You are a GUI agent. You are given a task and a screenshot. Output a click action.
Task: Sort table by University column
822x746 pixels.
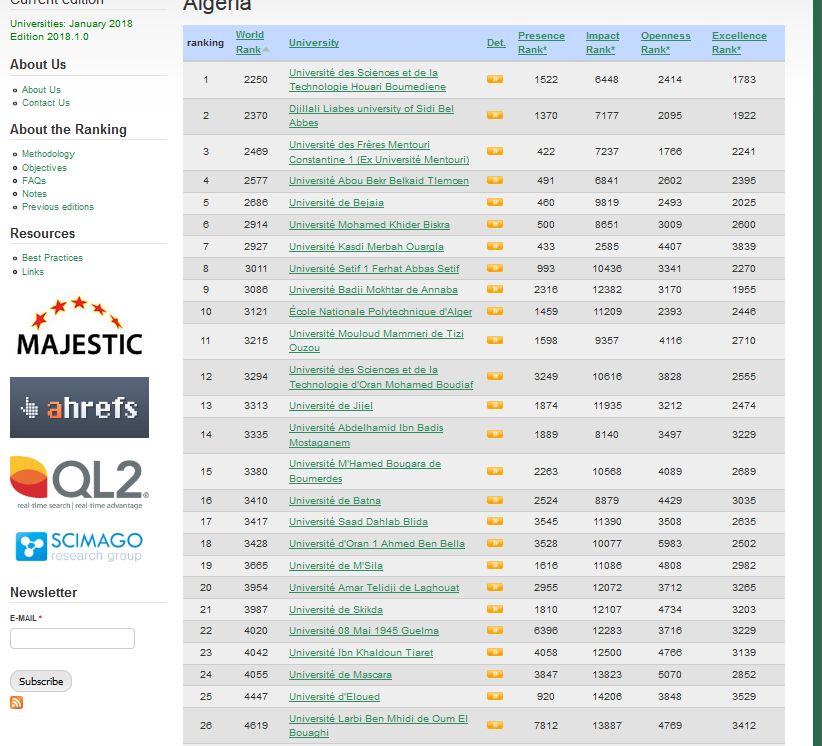(x=313, y=42)
